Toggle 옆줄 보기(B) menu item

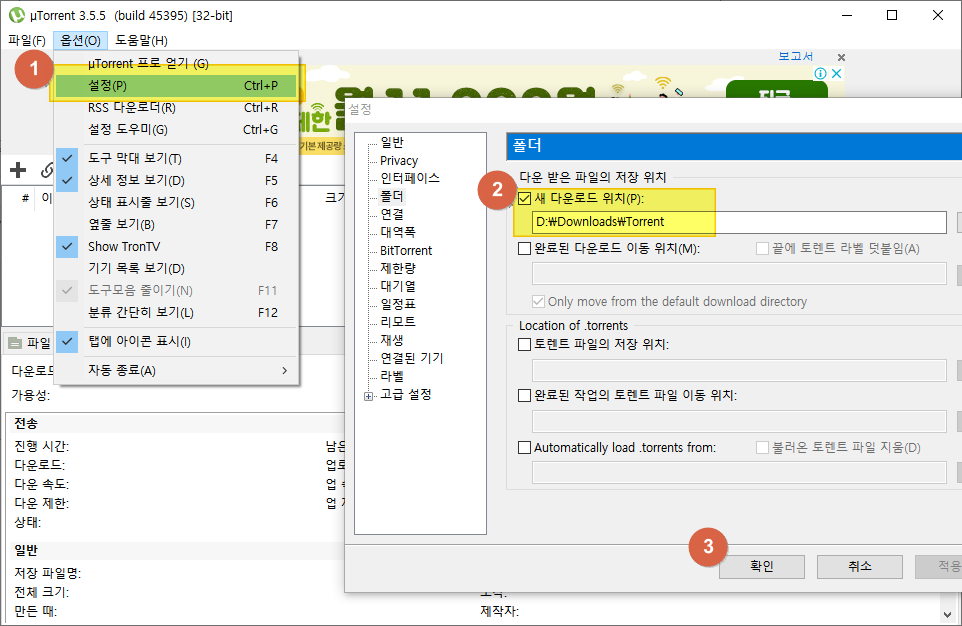click(x=176, y=225)
